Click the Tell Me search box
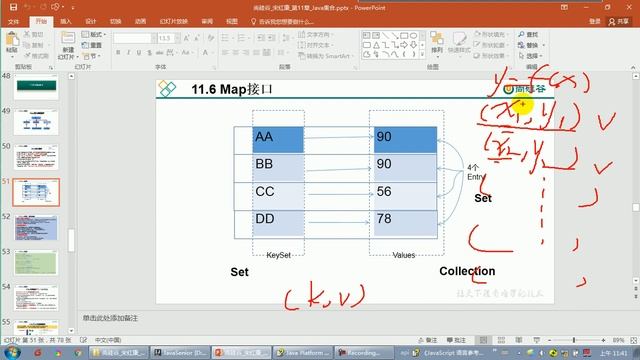Viewport: 640px width, 360px height. [x=282, y=22]
